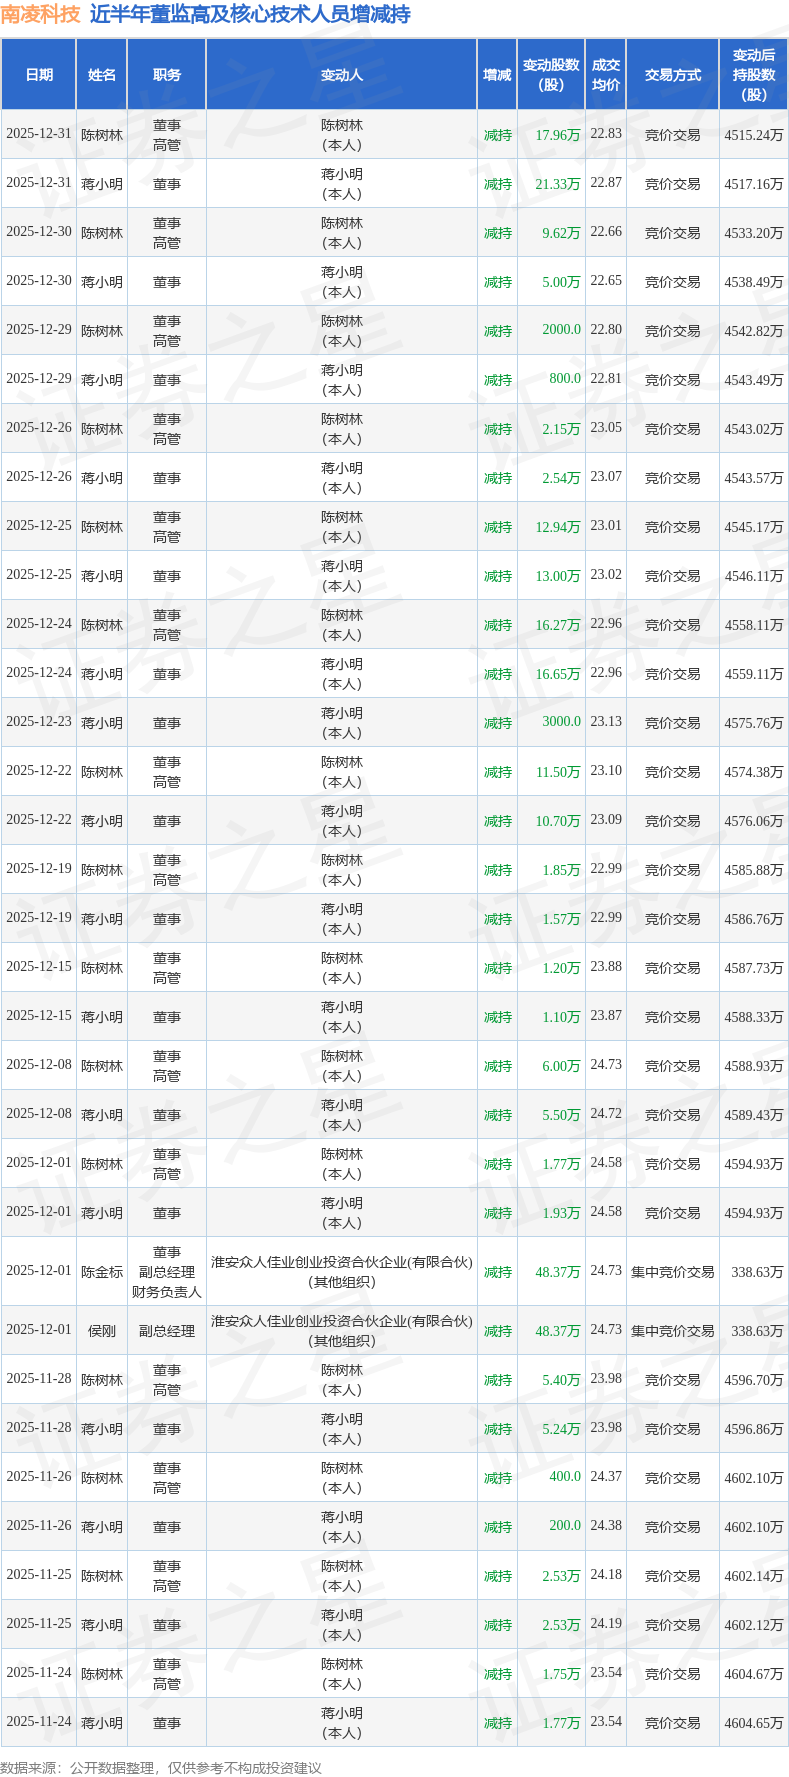The height and width of the screenshot is (1777, 789).
Task: Select the 变动后持股数(股) column header
Action: (x=754, y=75)
